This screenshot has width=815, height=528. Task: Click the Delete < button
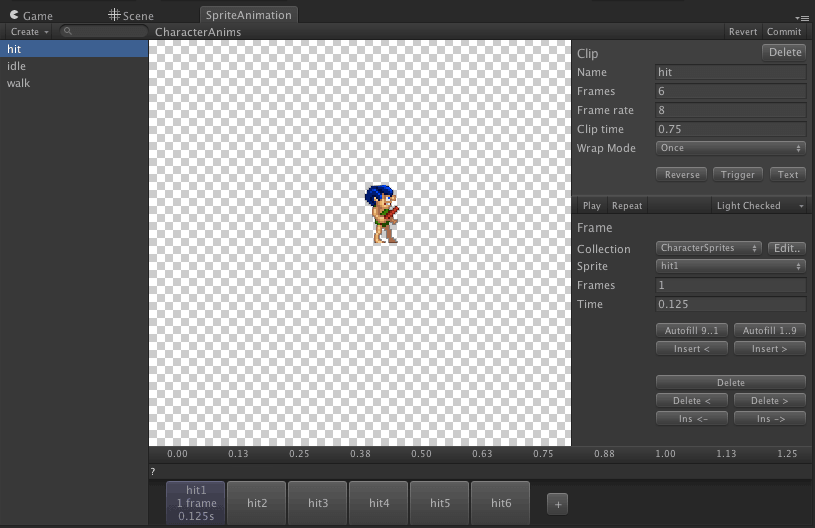(x=691, y=401)
